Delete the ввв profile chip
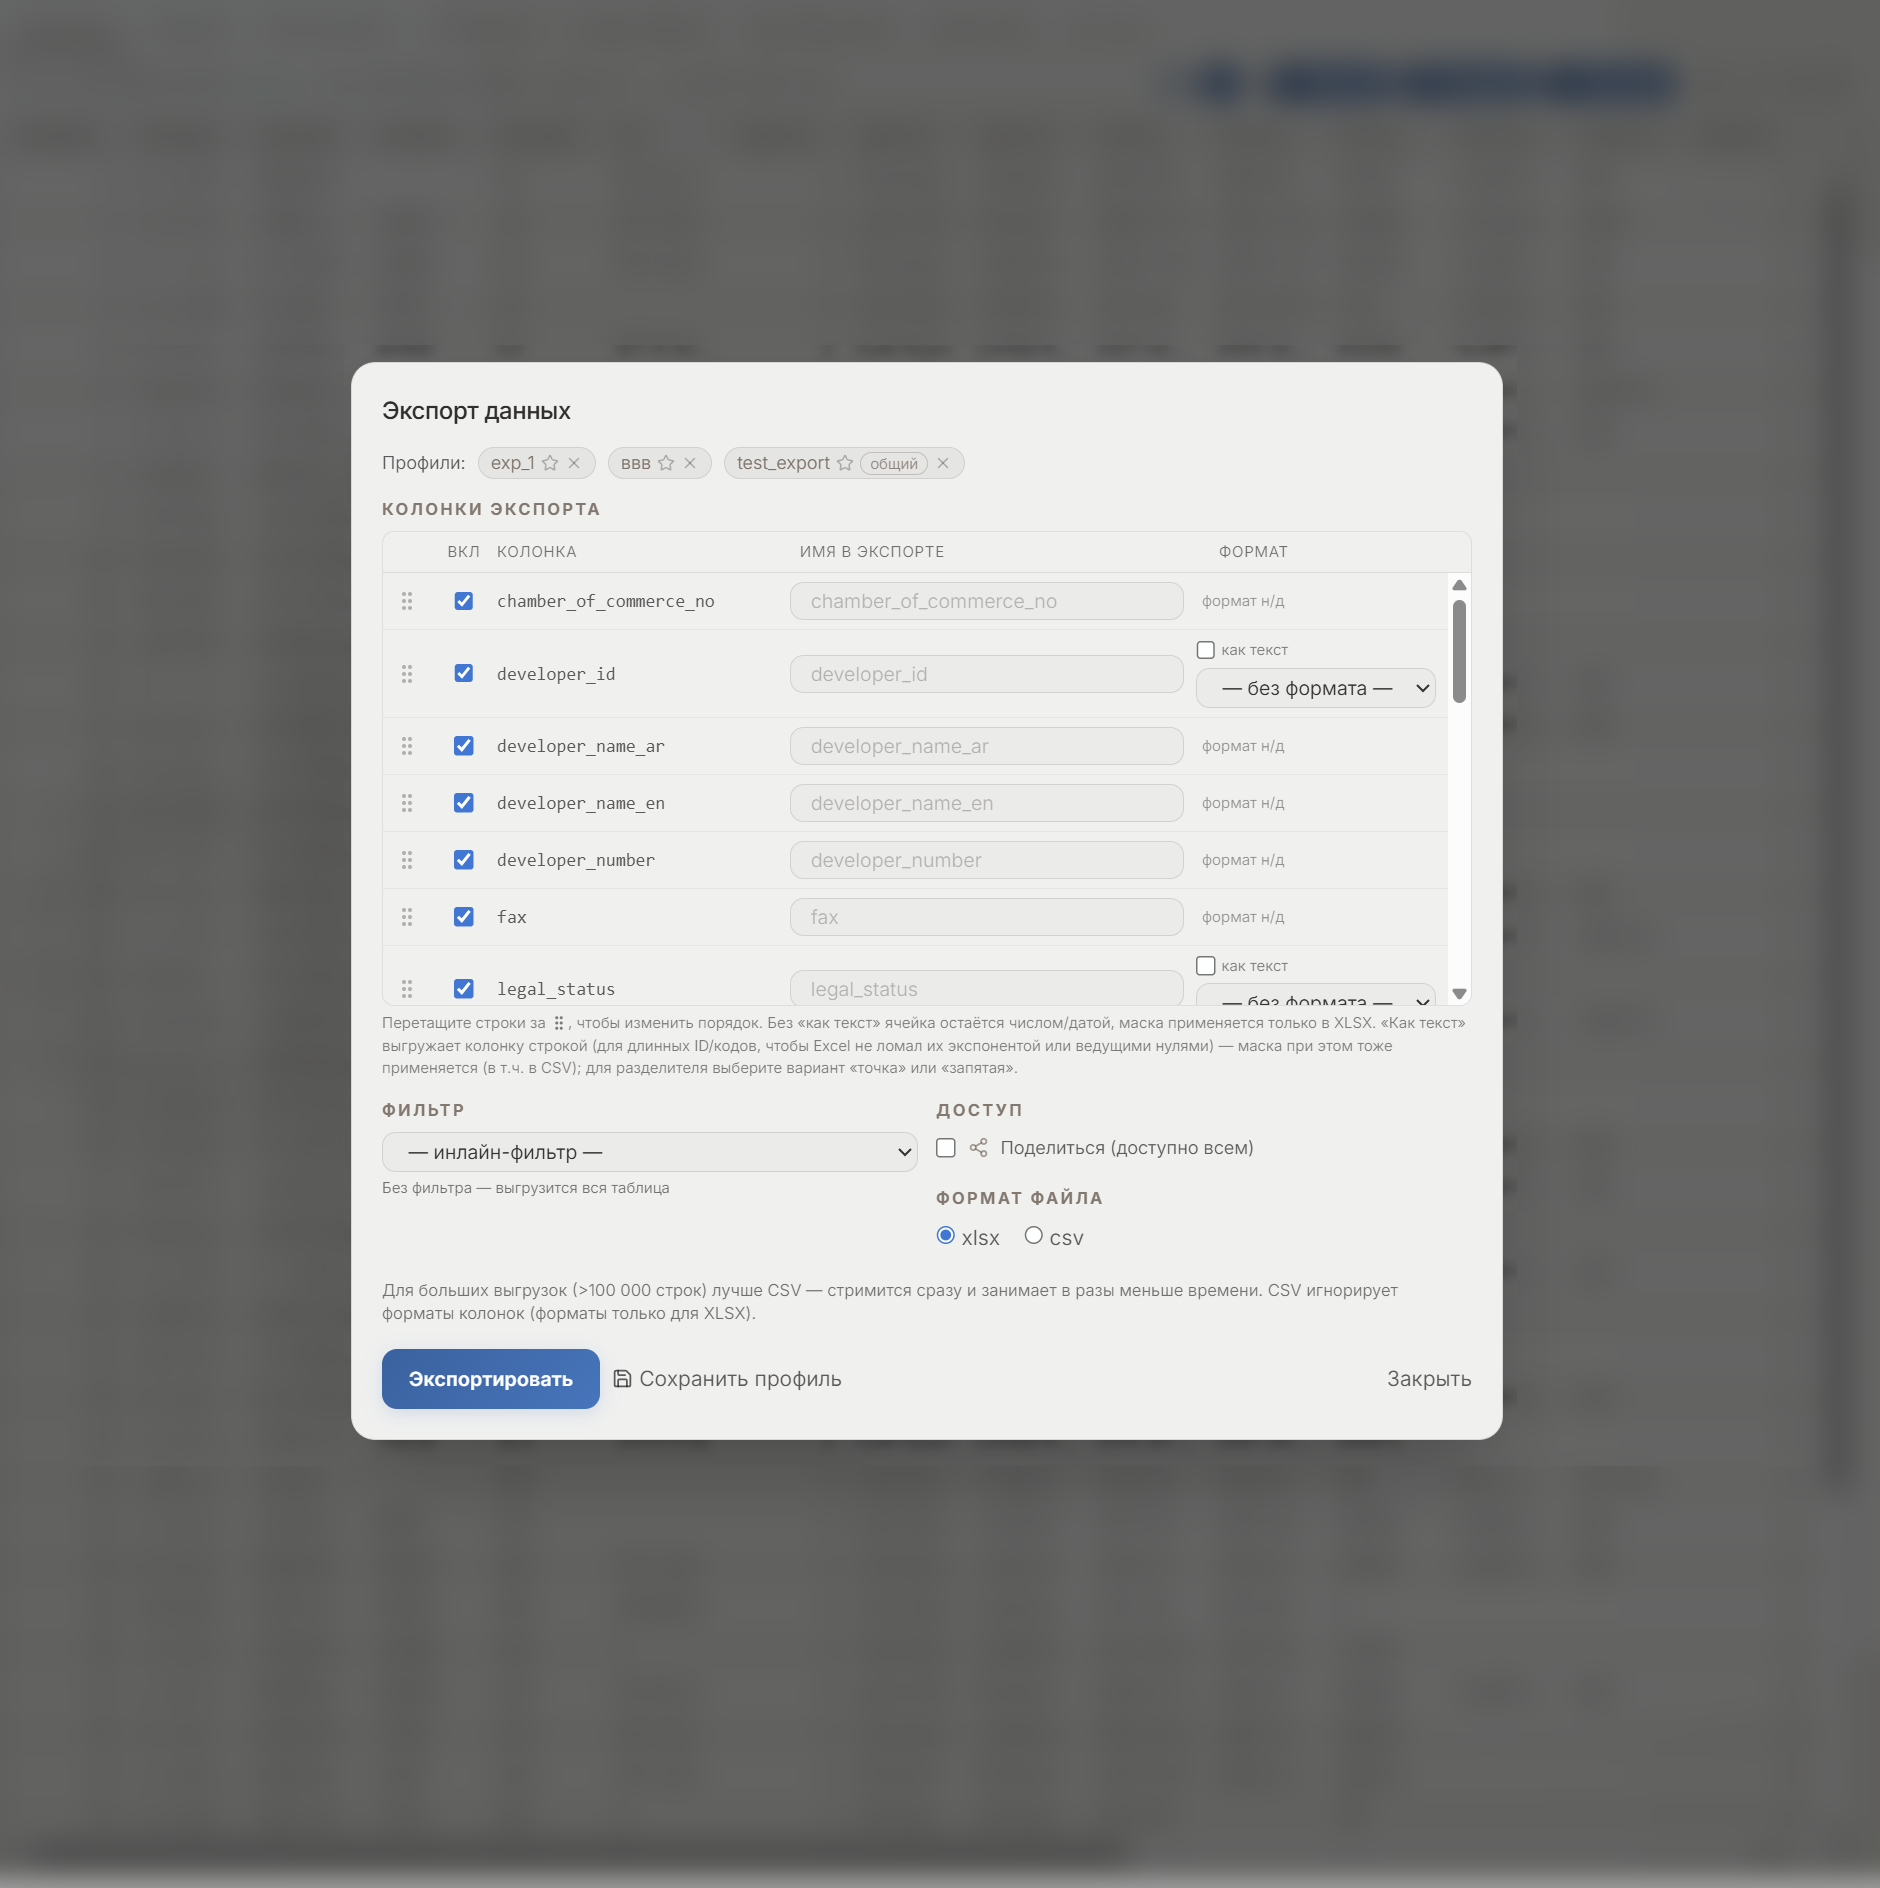1880x1888 pixels. pos(690,463)
